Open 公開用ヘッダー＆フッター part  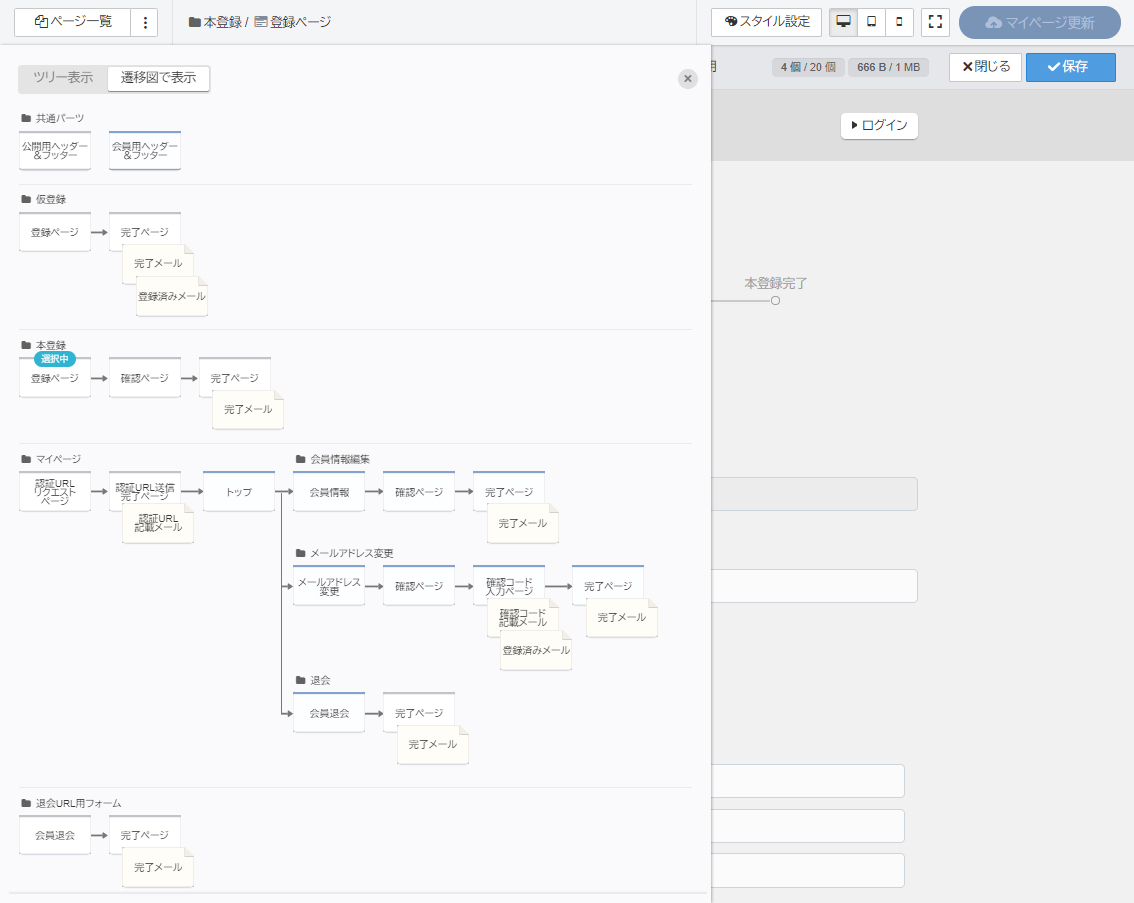(x=55, y=150)
